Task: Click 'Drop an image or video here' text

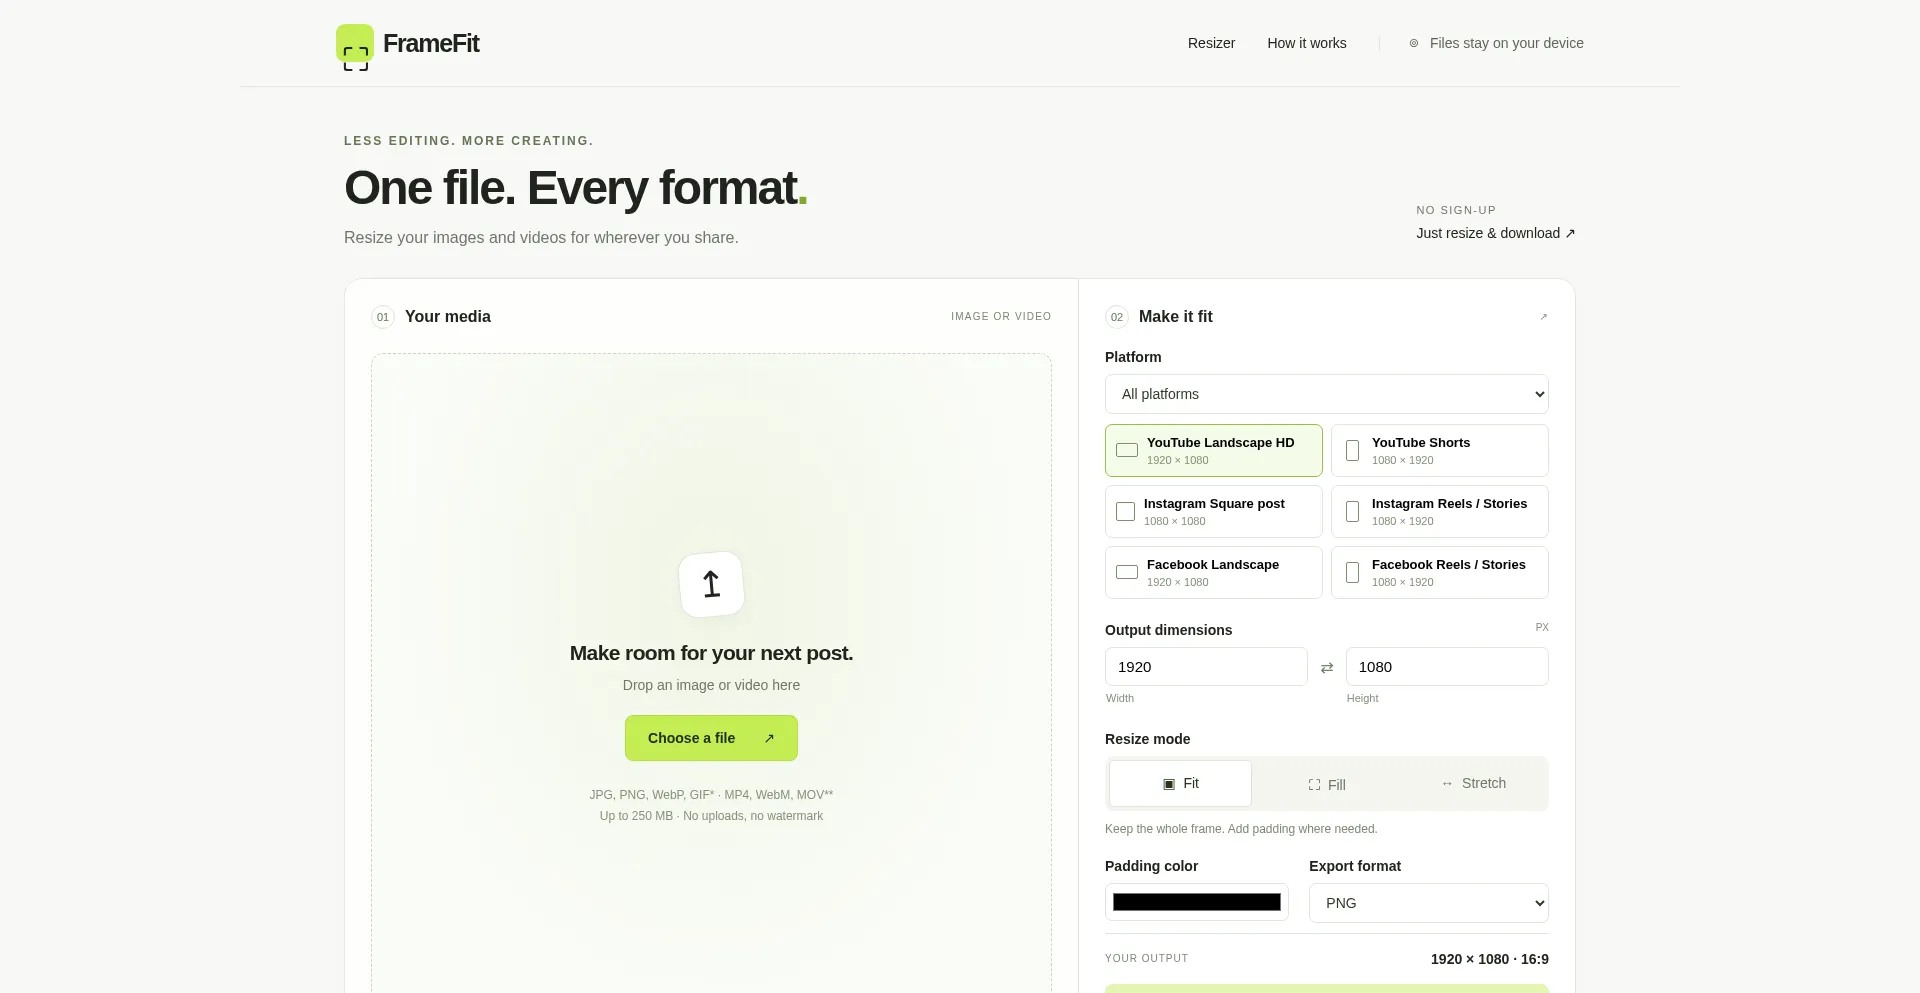Action: [711, 685]
